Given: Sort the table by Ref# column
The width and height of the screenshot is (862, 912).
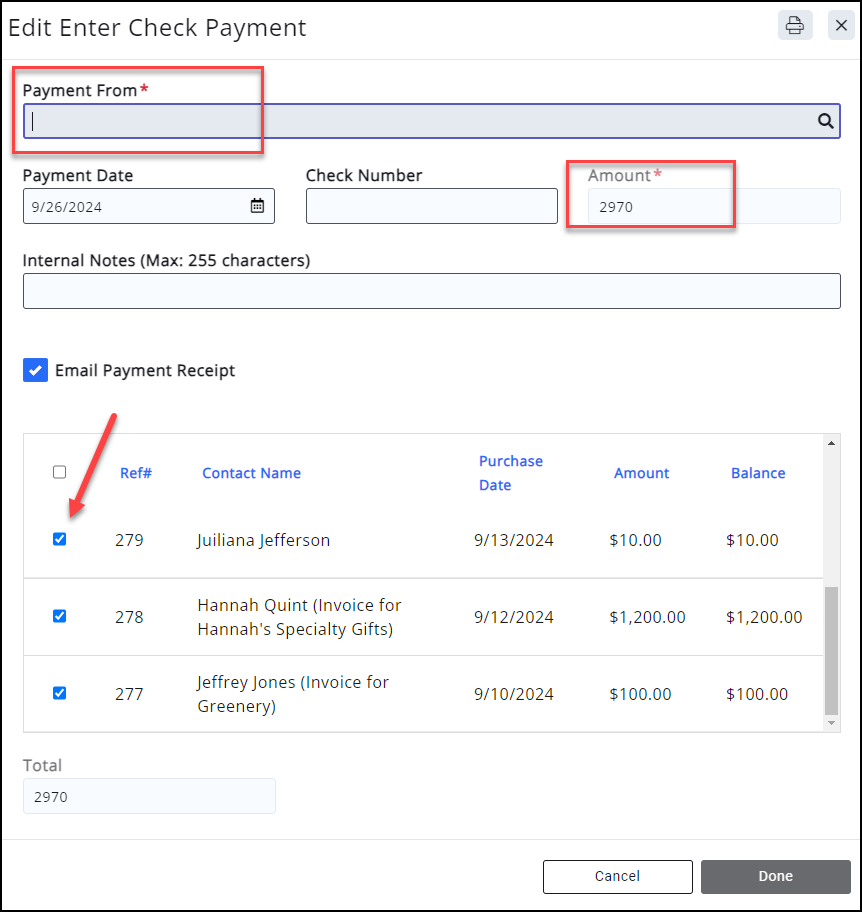Looking at the screenshot, I should point(136,473).
